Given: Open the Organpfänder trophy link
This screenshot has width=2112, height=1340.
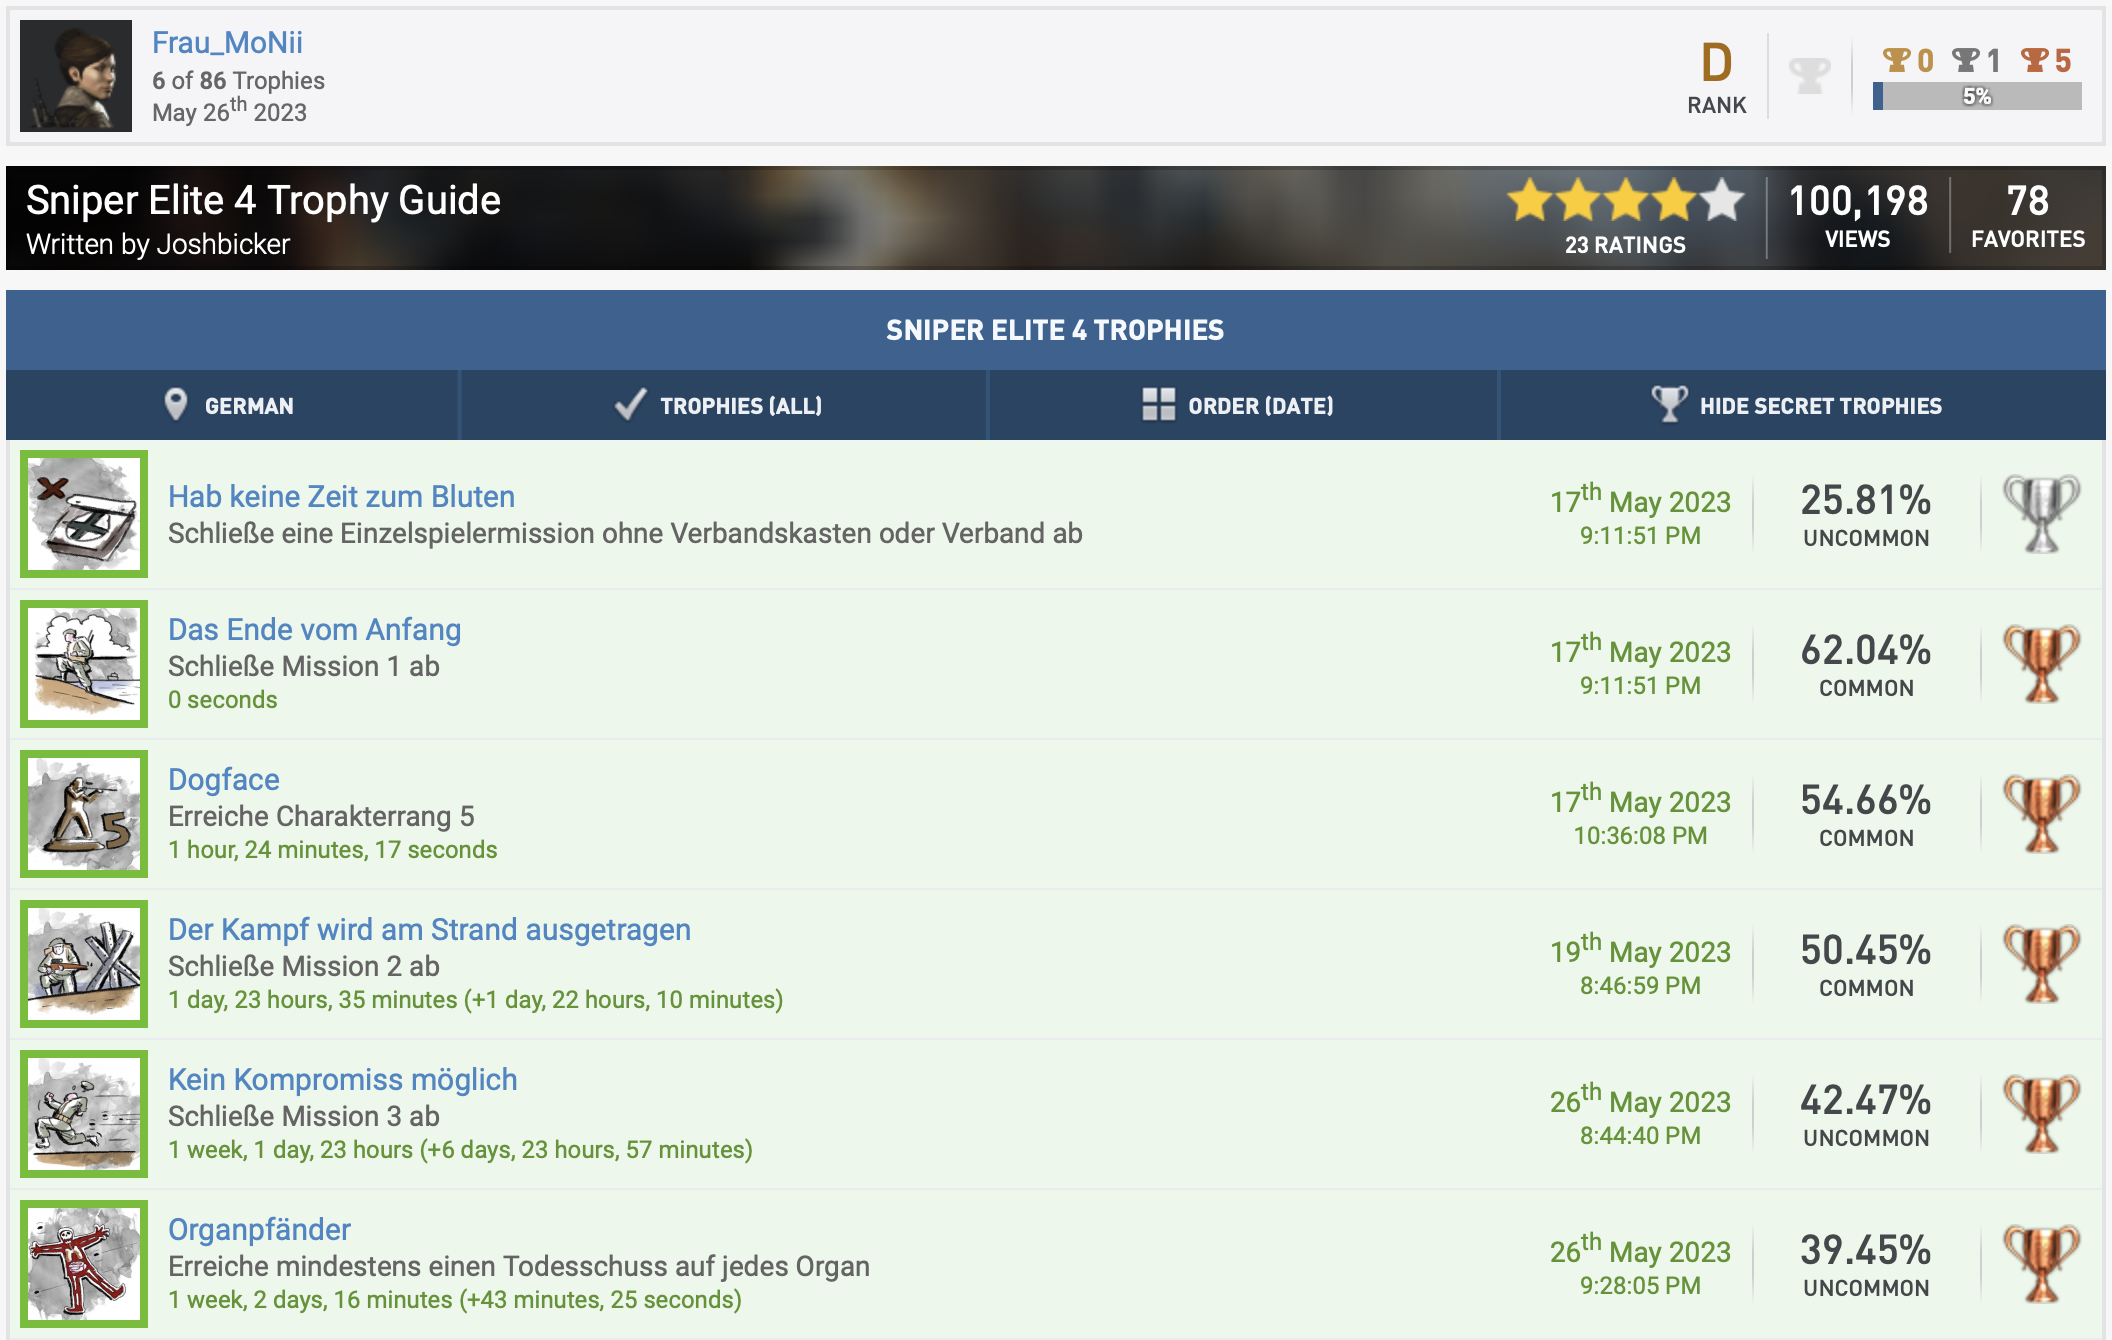Looking at the screenshot, I should click(x=259, y=1229).
